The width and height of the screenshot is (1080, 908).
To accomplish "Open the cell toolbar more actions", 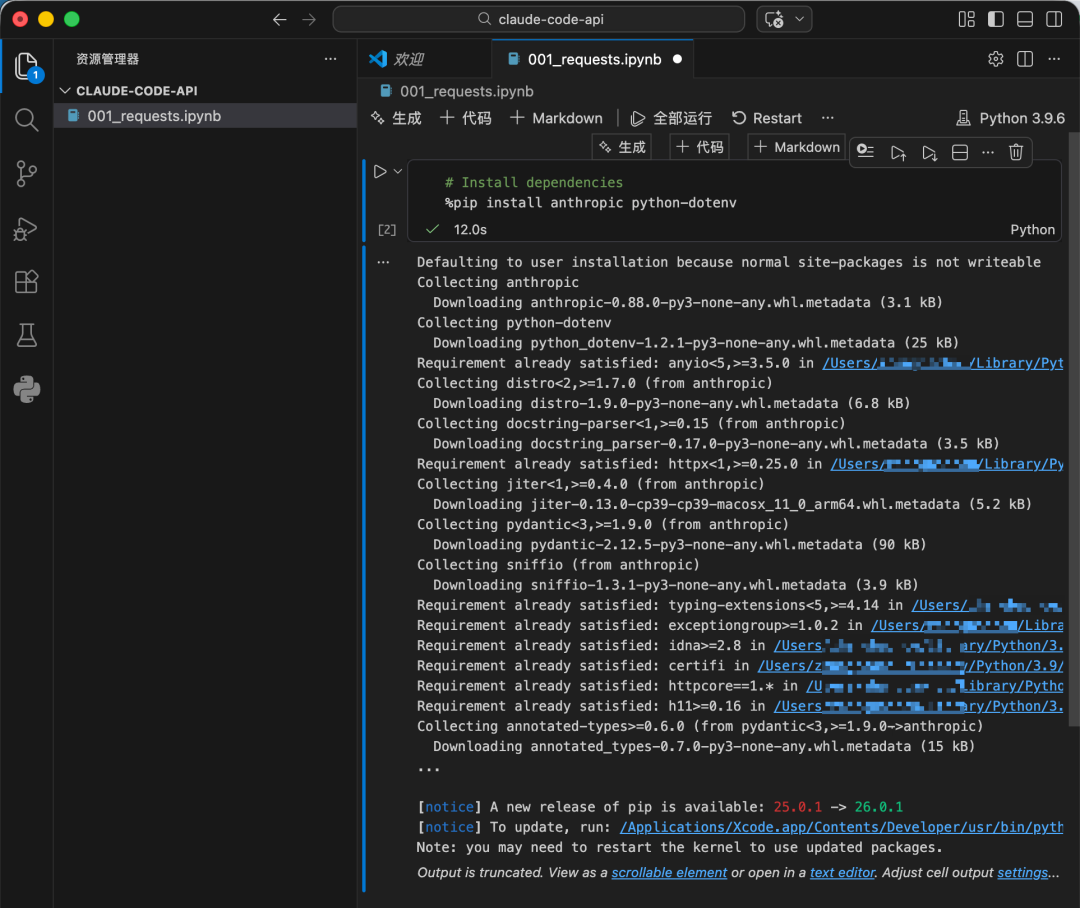I will tap(988, 152).
